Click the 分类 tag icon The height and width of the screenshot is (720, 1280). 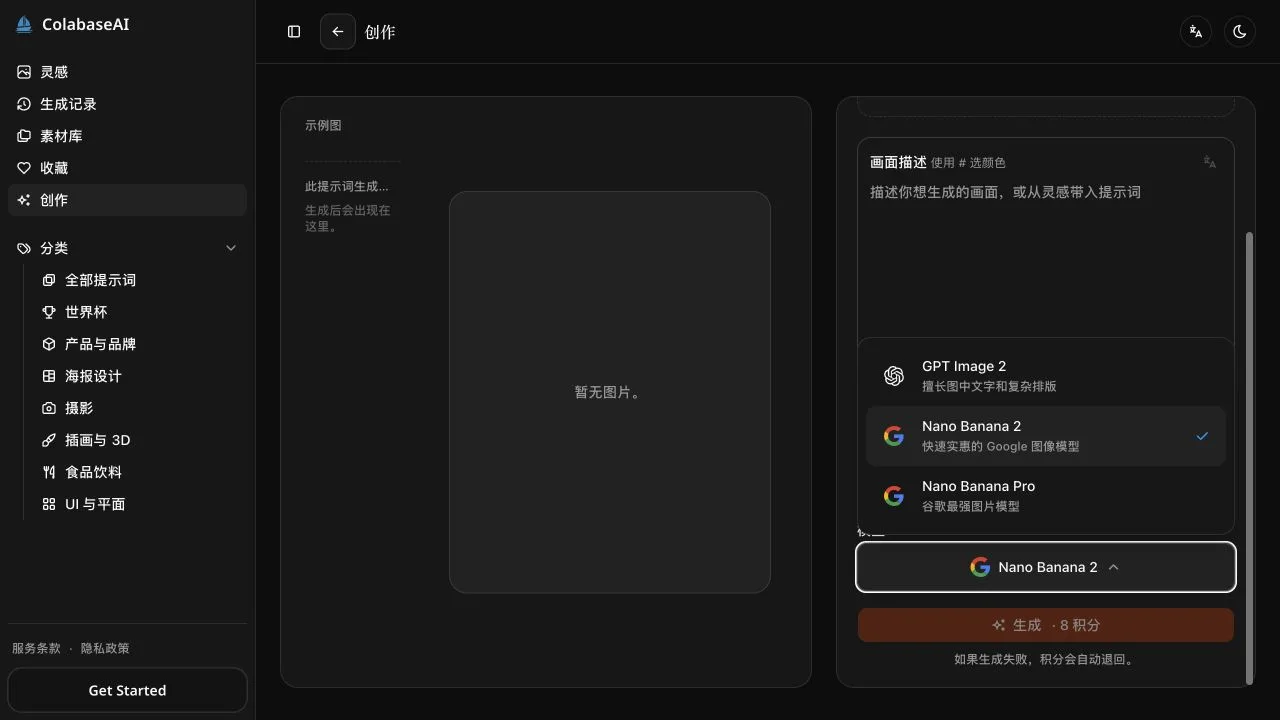[24, 248]
